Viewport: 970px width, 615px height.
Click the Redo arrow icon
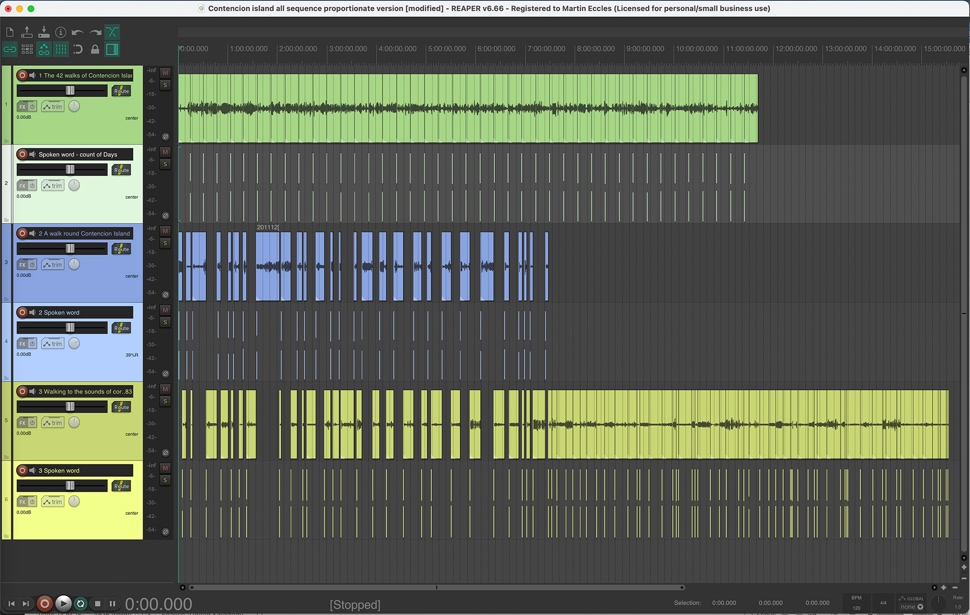point(95,32)
